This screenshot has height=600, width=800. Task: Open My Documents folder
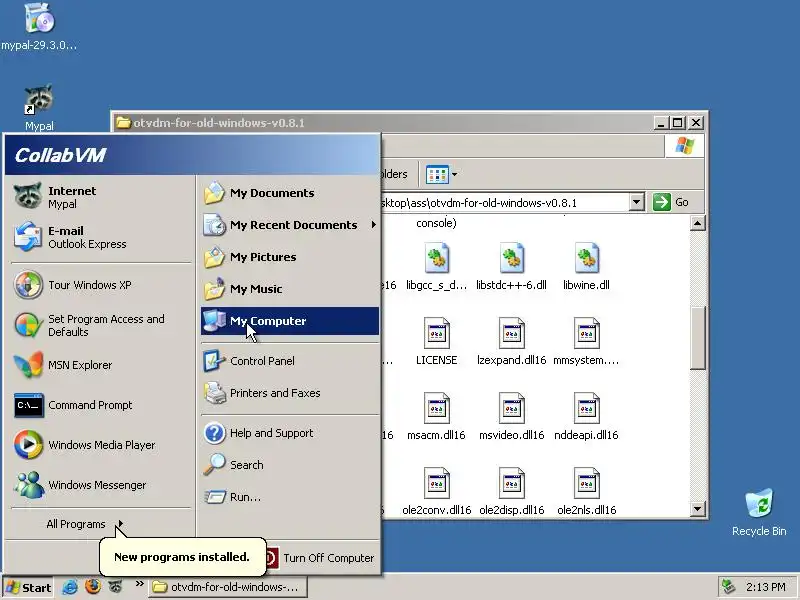pyautogui.click(x=290, y=193)
